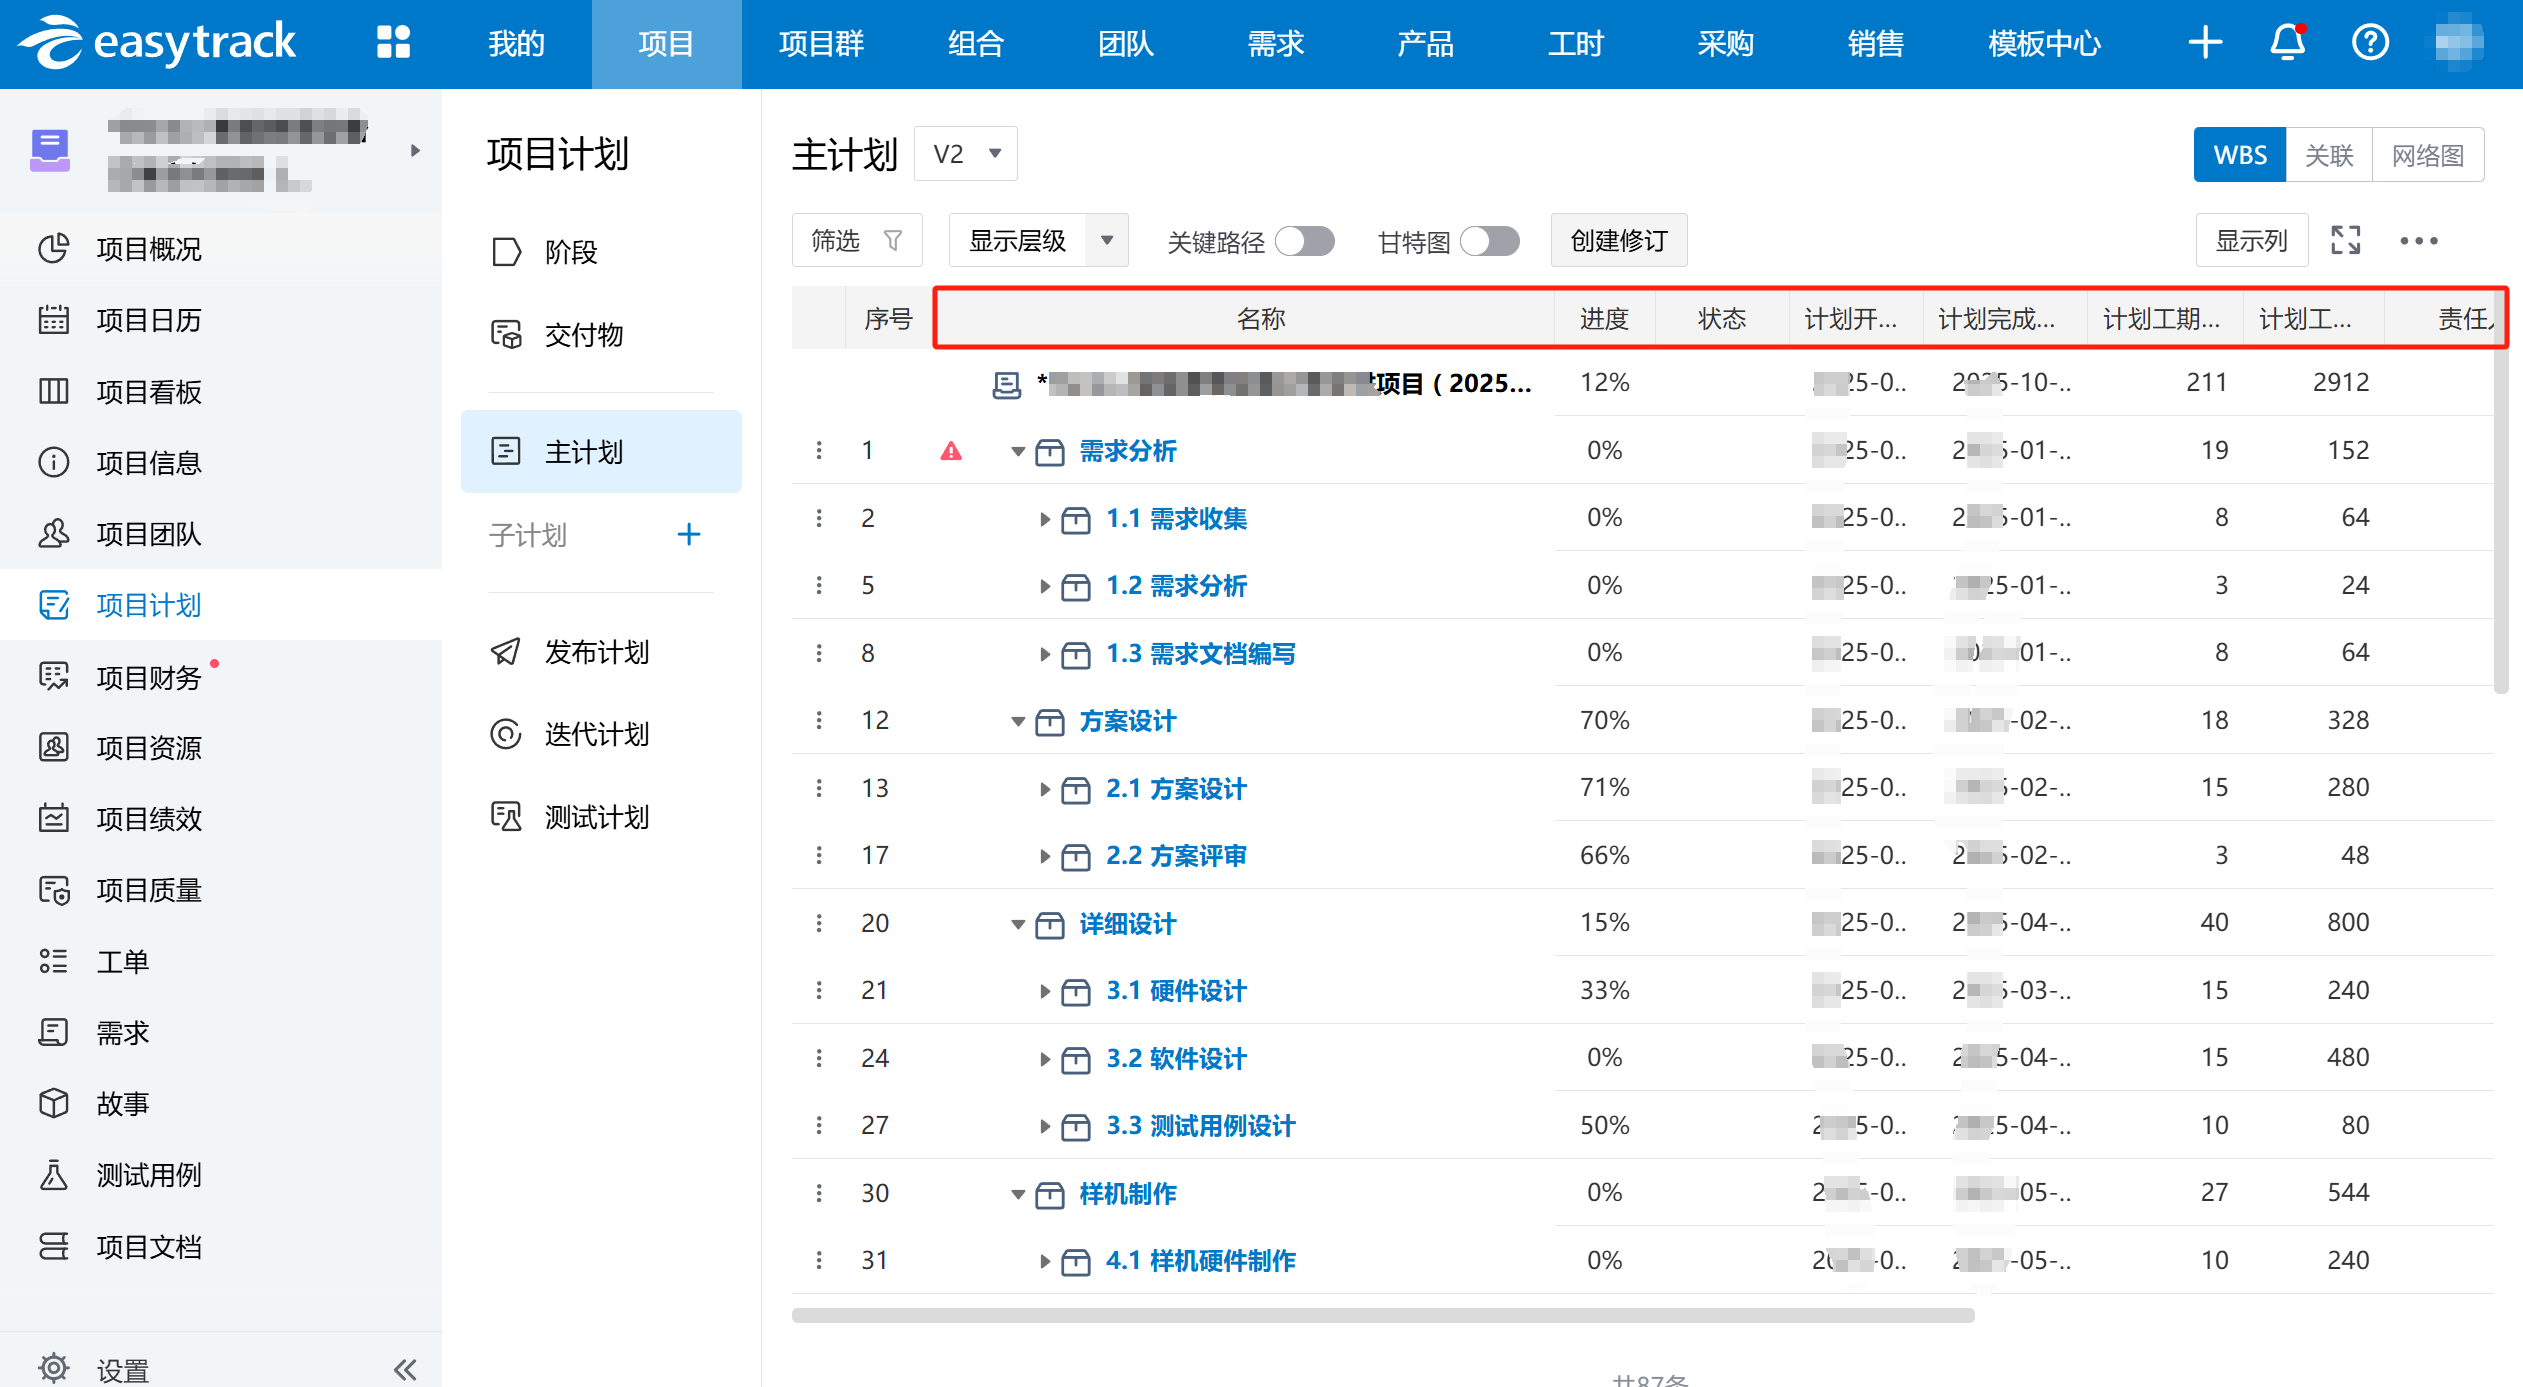Click warning triangle on row 1
The height and width of the screenshot is (1387, 2523).
click(x=951, y=452)
